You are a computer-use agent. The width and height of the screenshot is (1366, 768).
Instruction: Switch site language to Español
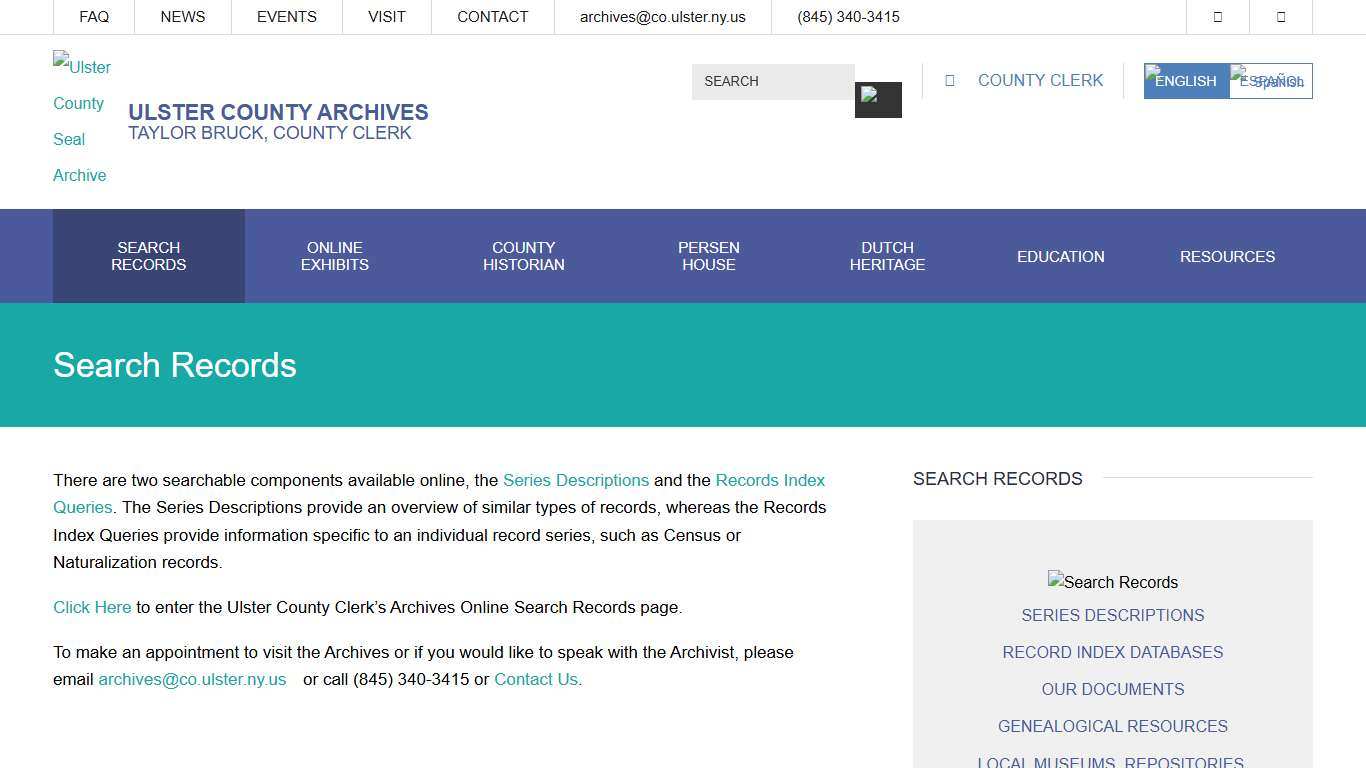pos(1270,80)
